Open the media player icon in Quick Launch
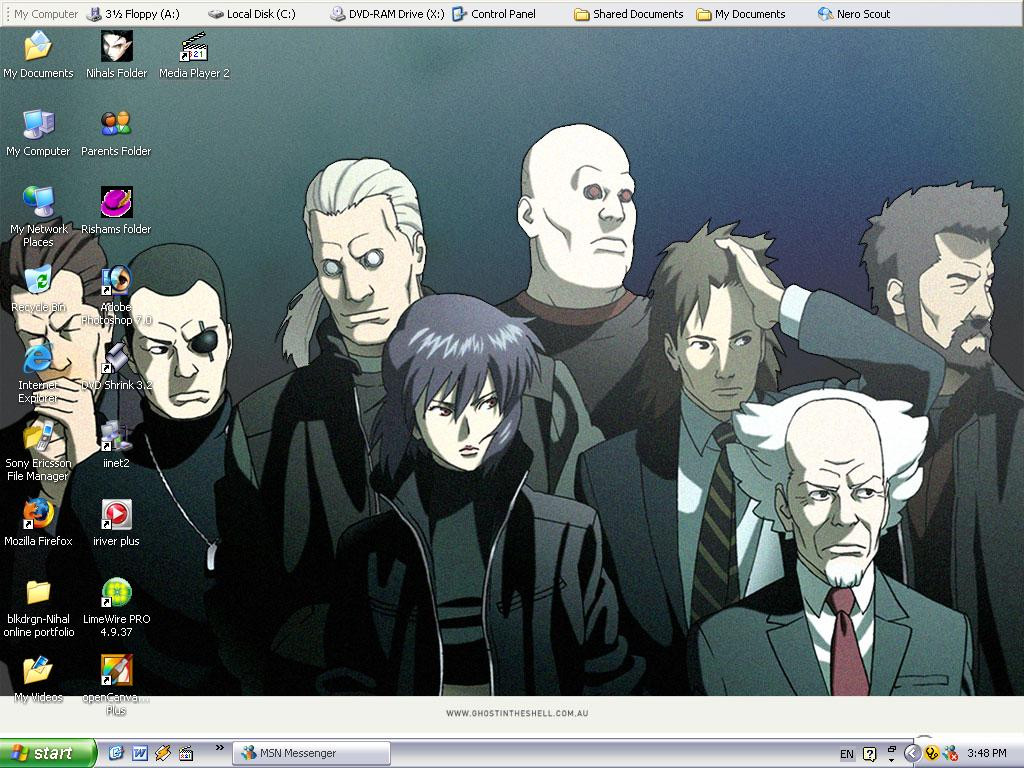Viewport: 1024px width, 768px height. pos(186,753)
